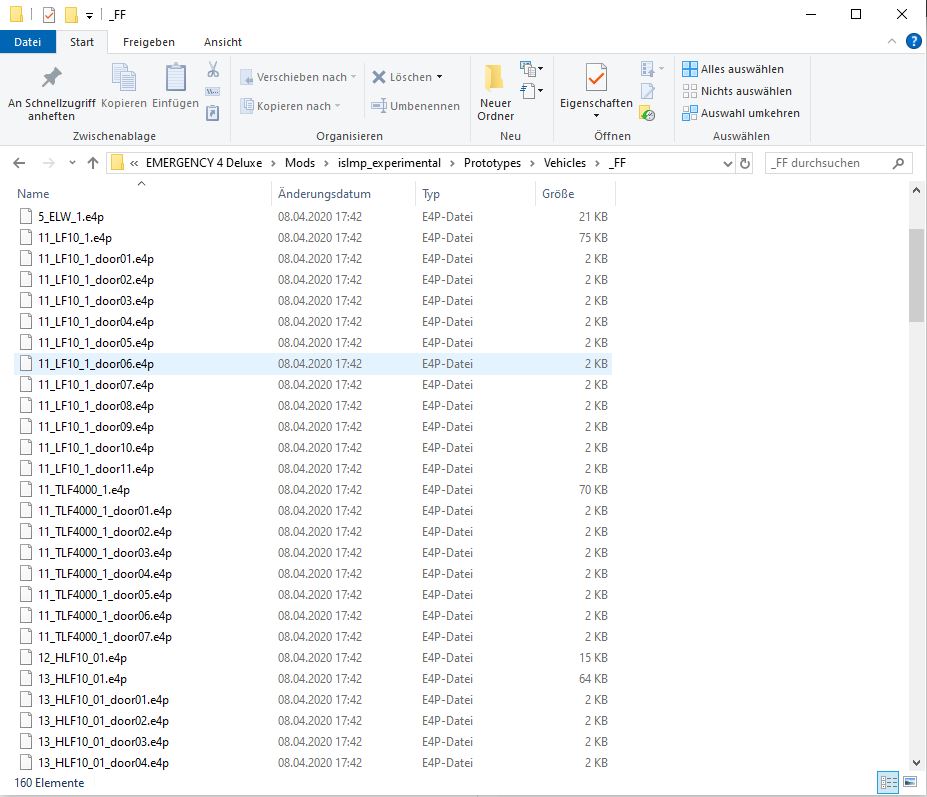The image size is (927, 797).
Task: Refresh the folder view in address bar
Action: [x=745, y=163]
